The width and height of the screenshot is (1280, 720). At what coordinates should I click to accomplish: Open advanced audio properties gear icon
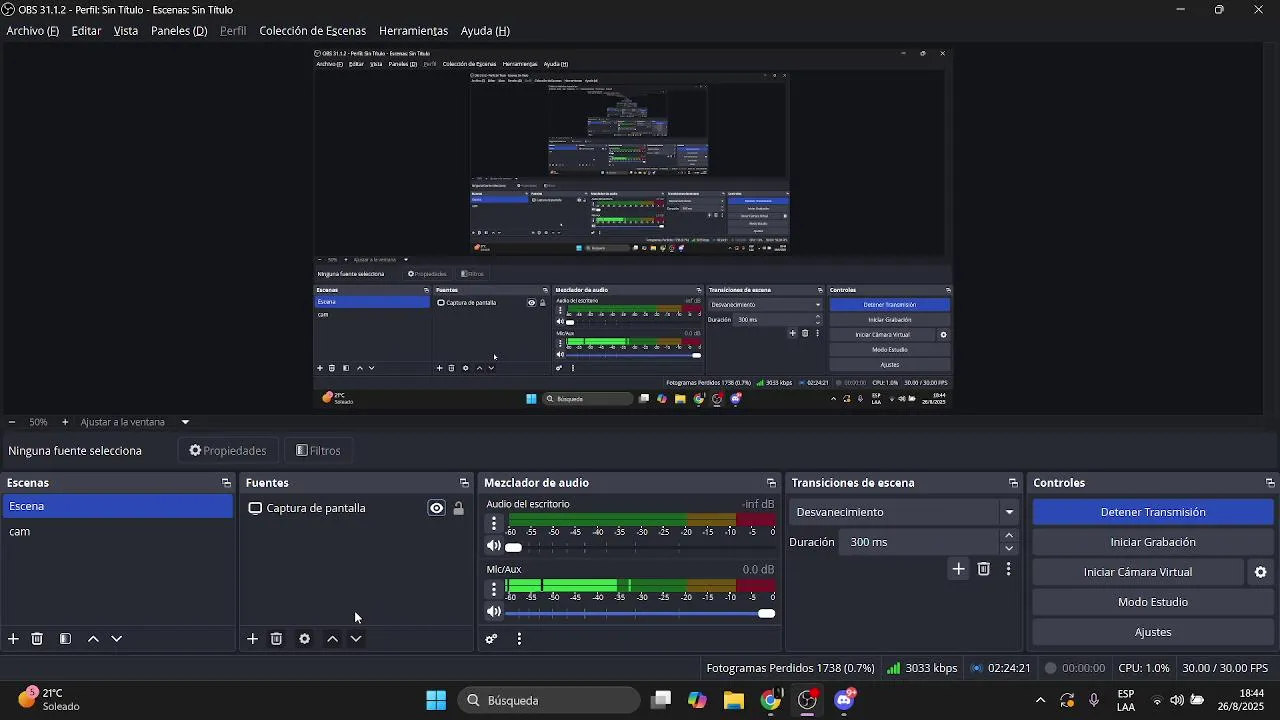point(492,639)
